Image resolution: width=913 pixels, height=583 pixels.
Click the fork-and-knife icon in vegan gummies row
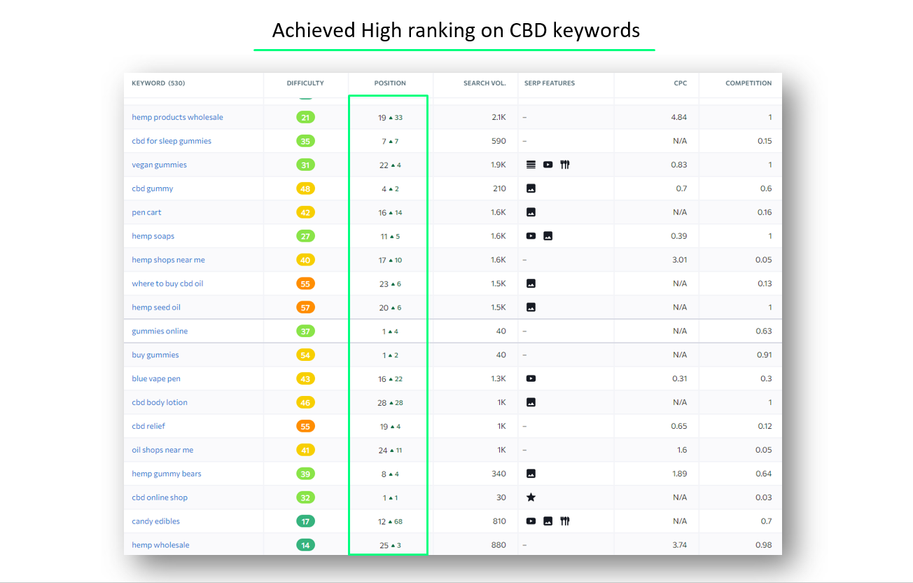[565, 165]
